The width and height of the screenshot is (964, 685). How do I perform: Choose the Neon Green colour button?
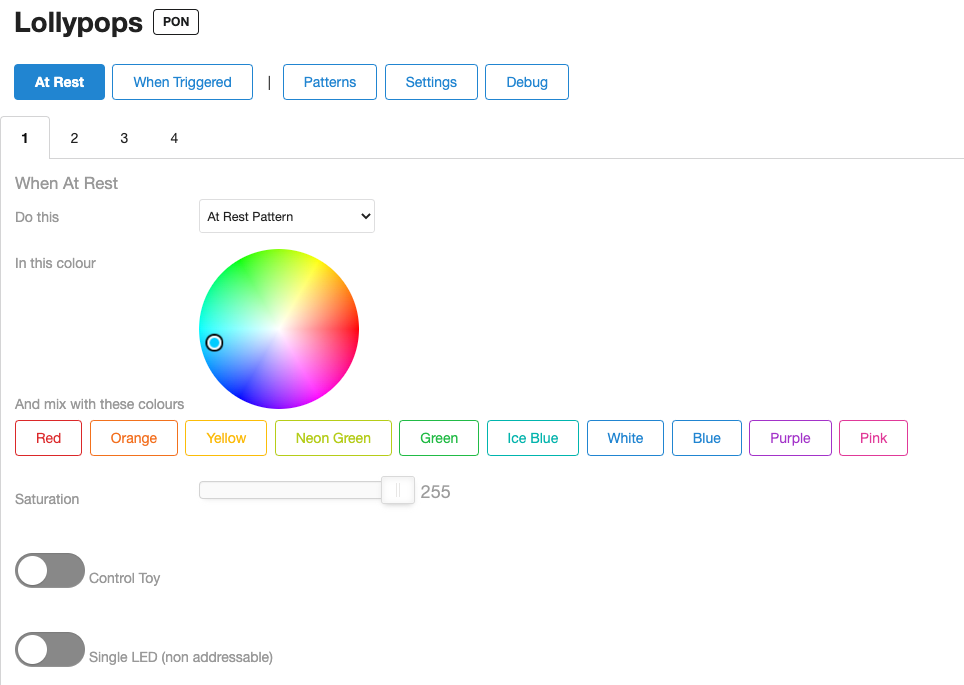click(333, 438)
